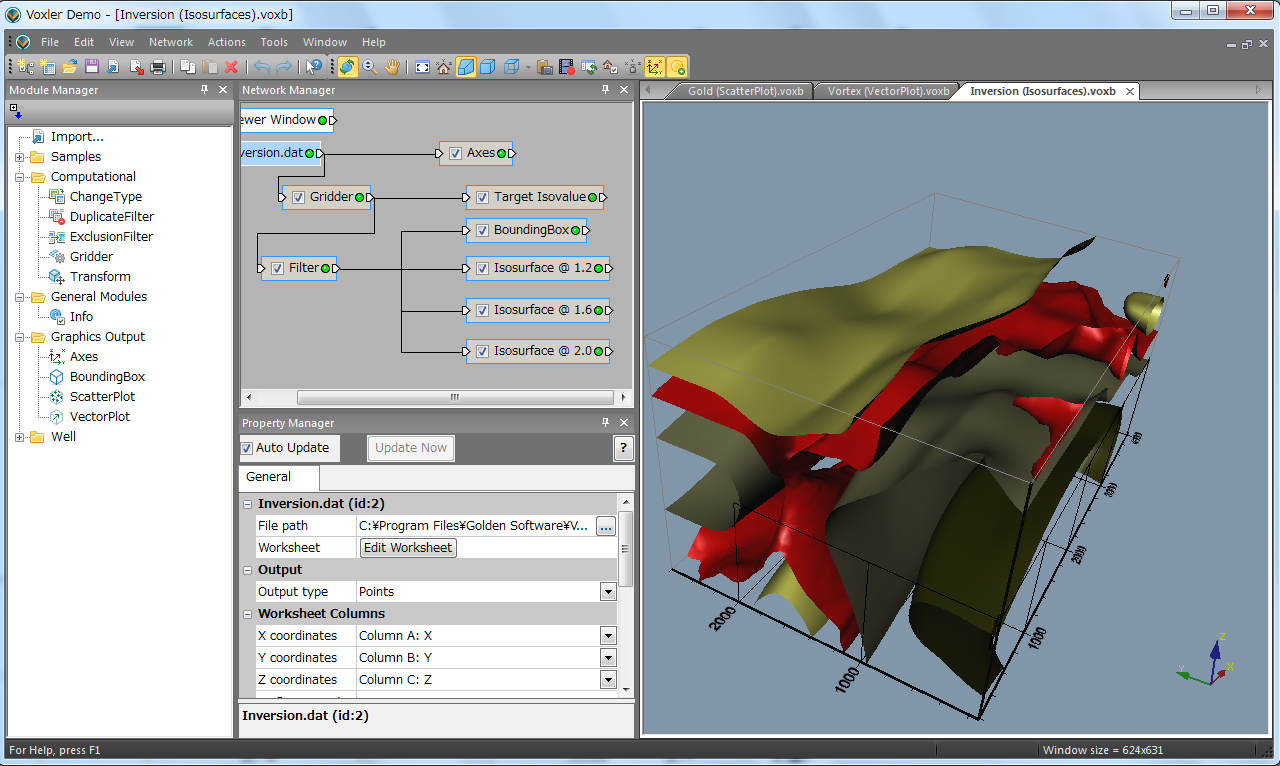This screenshot has height=766, width=1280.
Task: Uncheck the Isosurface @ 1.6 checkbox
Action: 483,310
